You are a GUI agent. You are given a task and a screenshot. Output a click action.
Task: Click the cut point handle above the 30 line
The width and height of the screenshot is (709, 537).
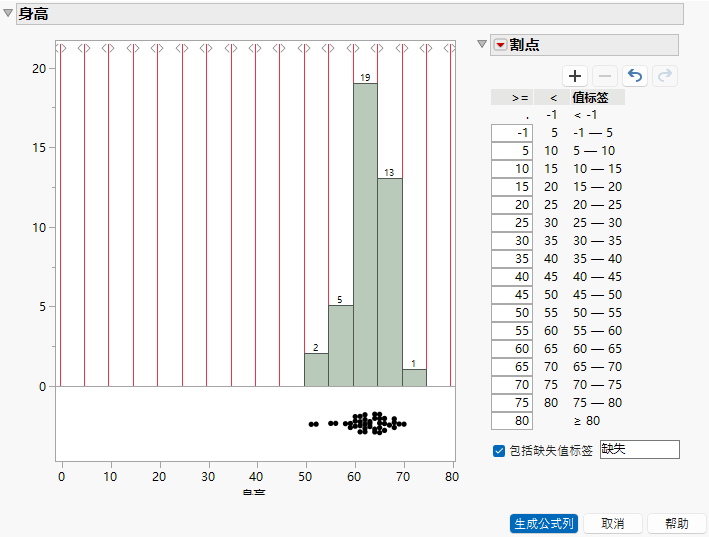coord(207,48)
